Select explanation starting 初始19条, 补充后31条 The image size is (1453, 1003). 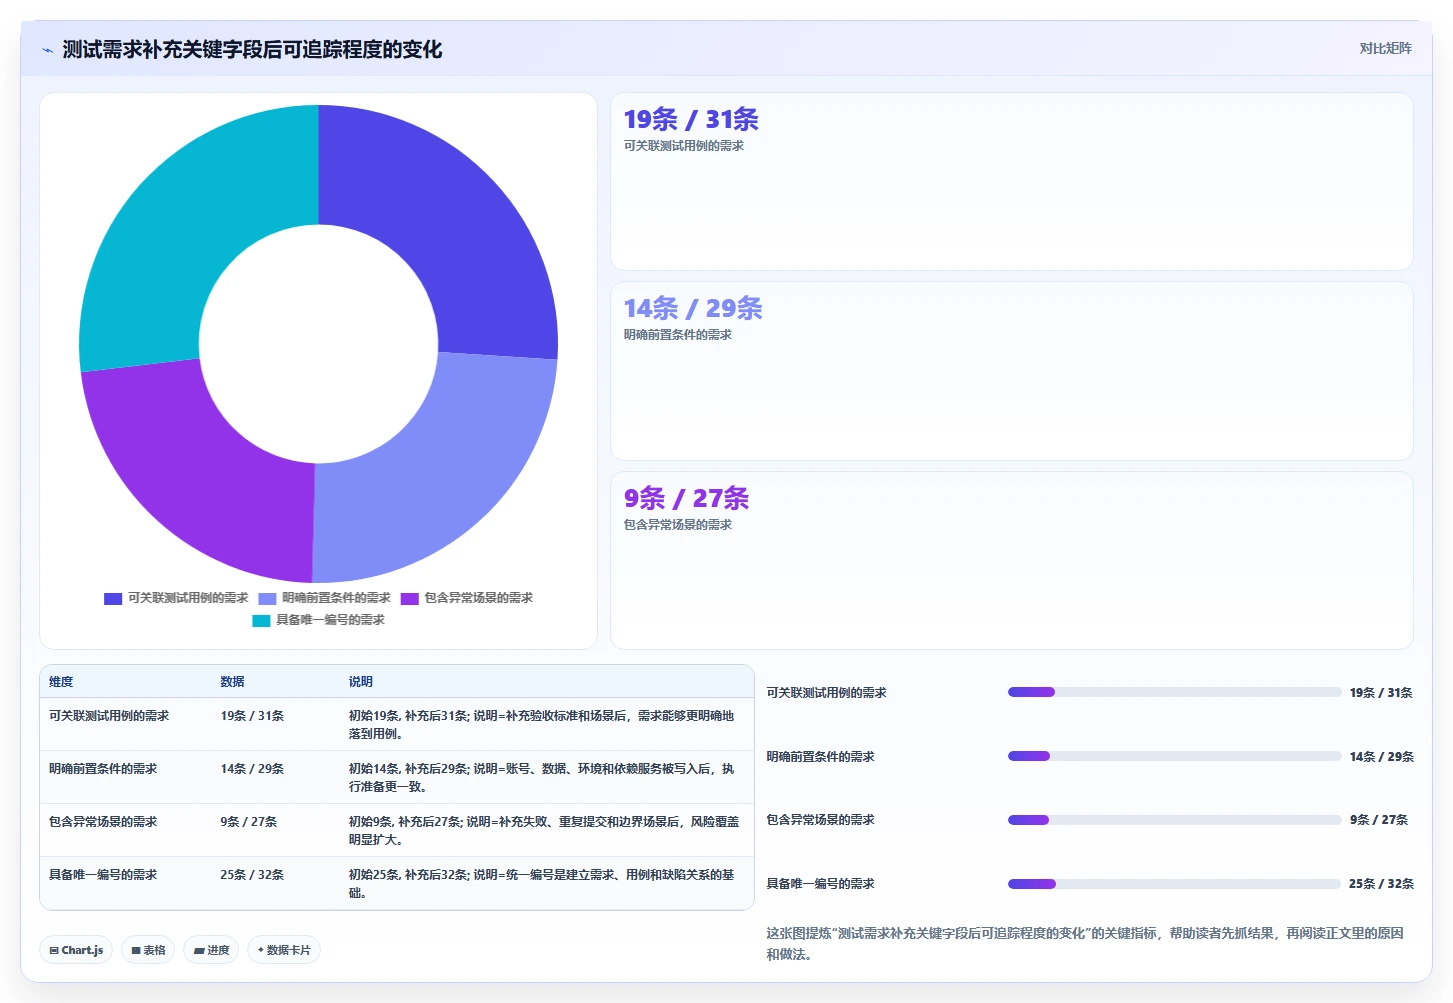pos(542,725)
